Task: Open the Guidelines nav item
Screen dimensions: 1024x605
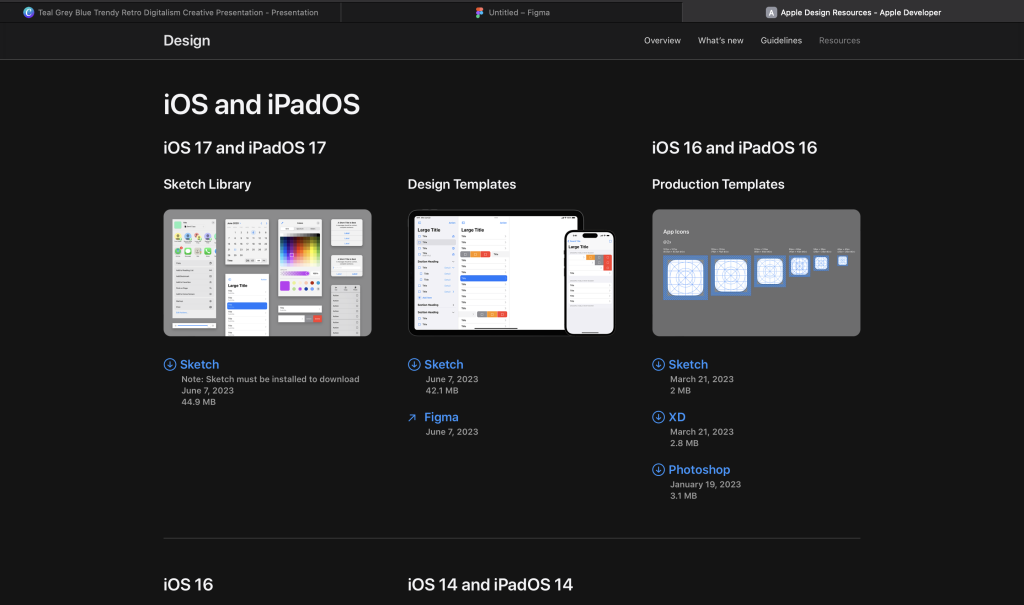Action: pos(781,41)
